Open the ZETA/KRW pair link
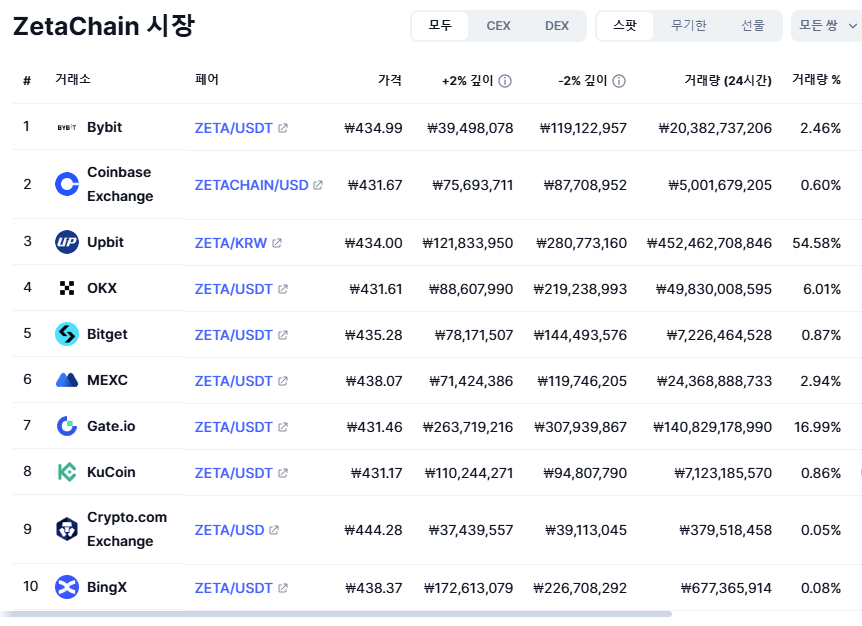The height and width of the screenshot is (626, 862). pyautogui.click(x=230, y=243)
